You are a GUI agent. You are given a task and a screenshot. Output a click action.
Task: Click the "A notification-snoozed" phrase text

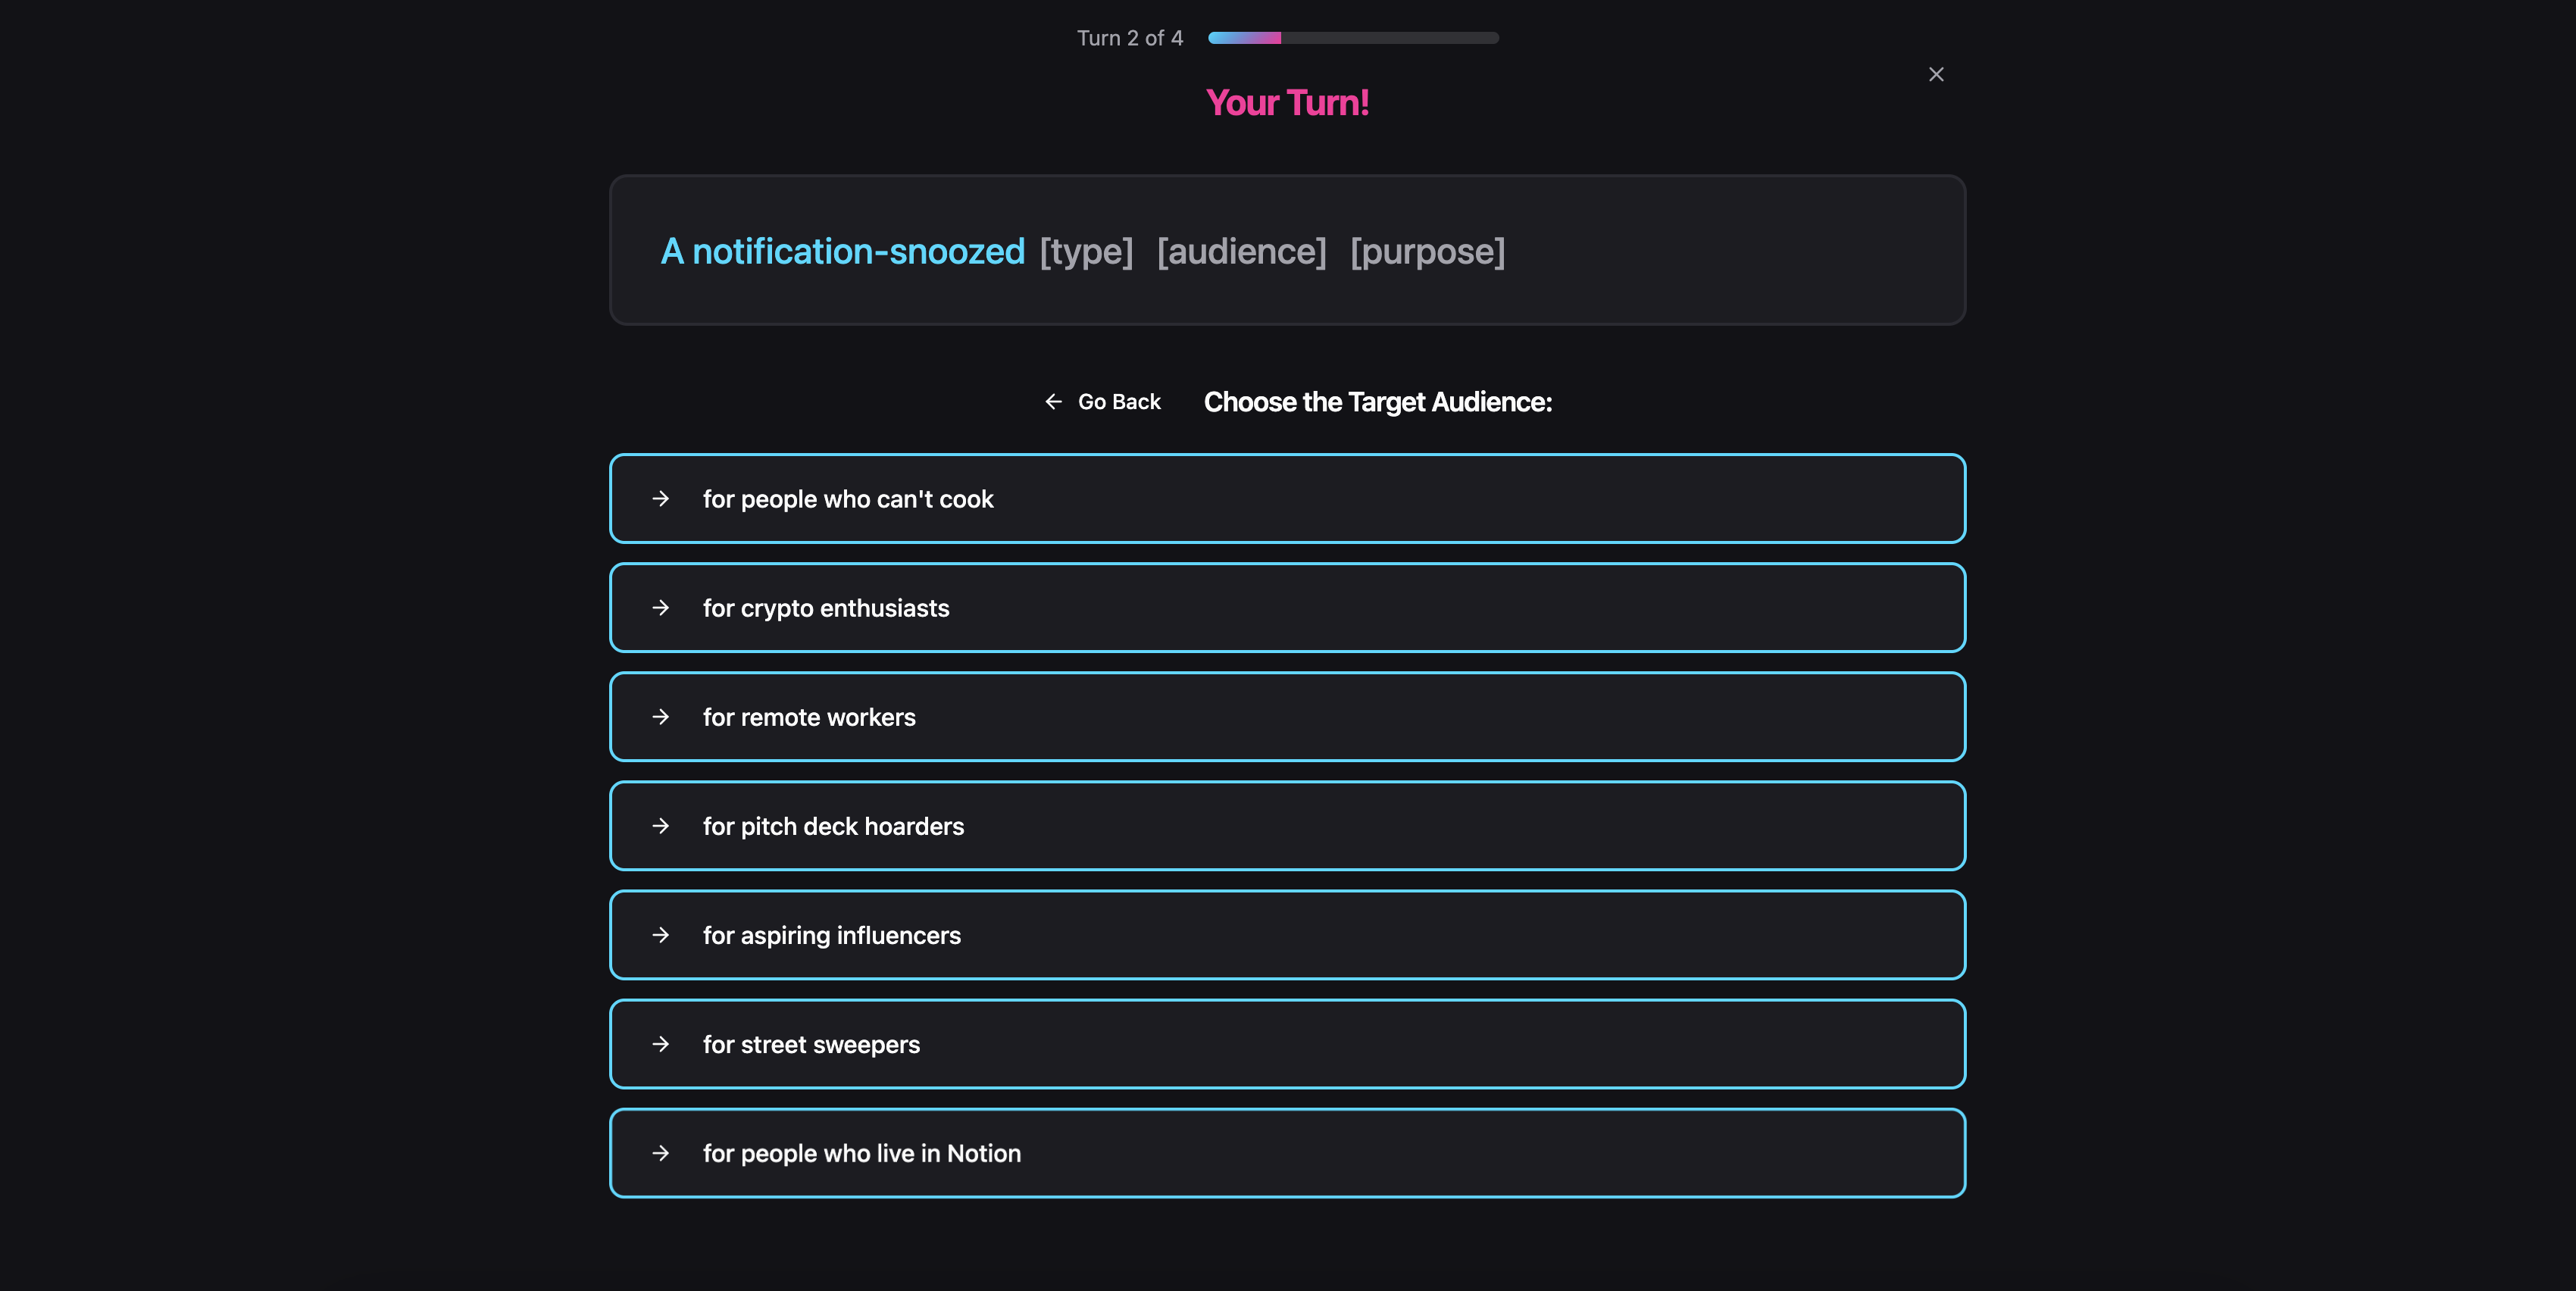click(842, 251)
